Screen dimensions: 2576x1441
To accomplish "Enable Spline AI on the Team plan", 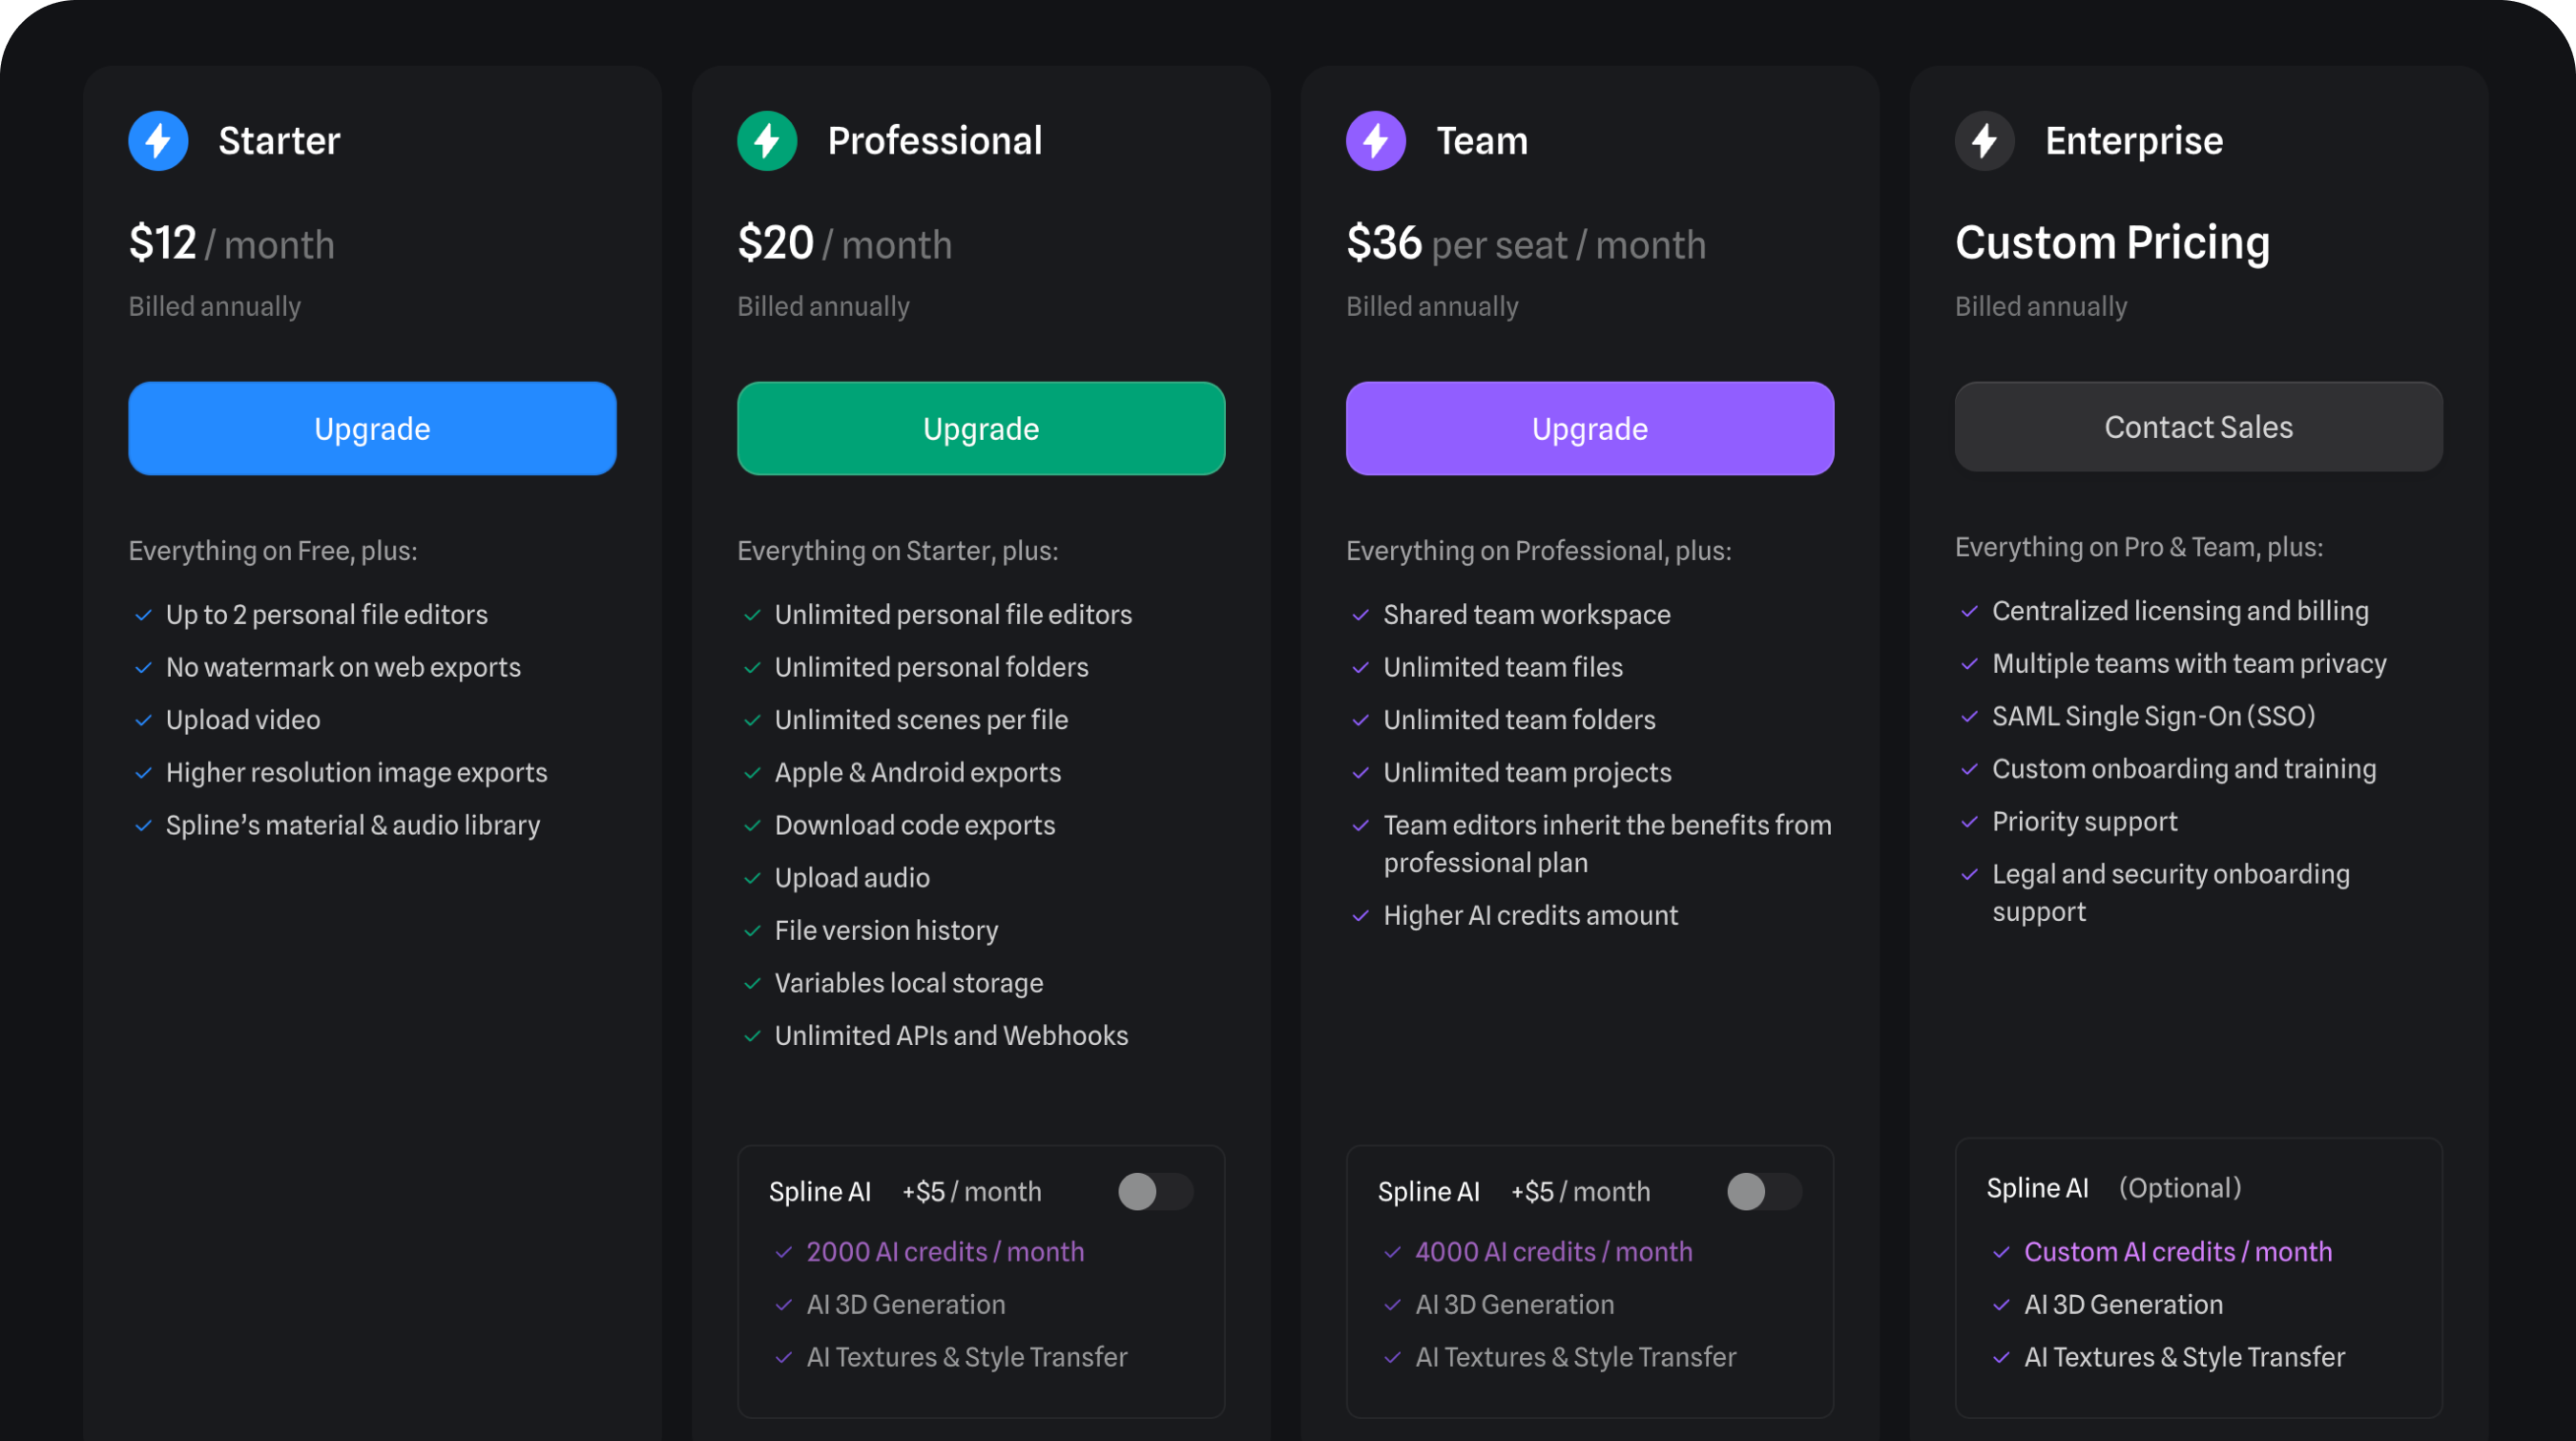I will pyautogui.click(x=1763, y=1191).
